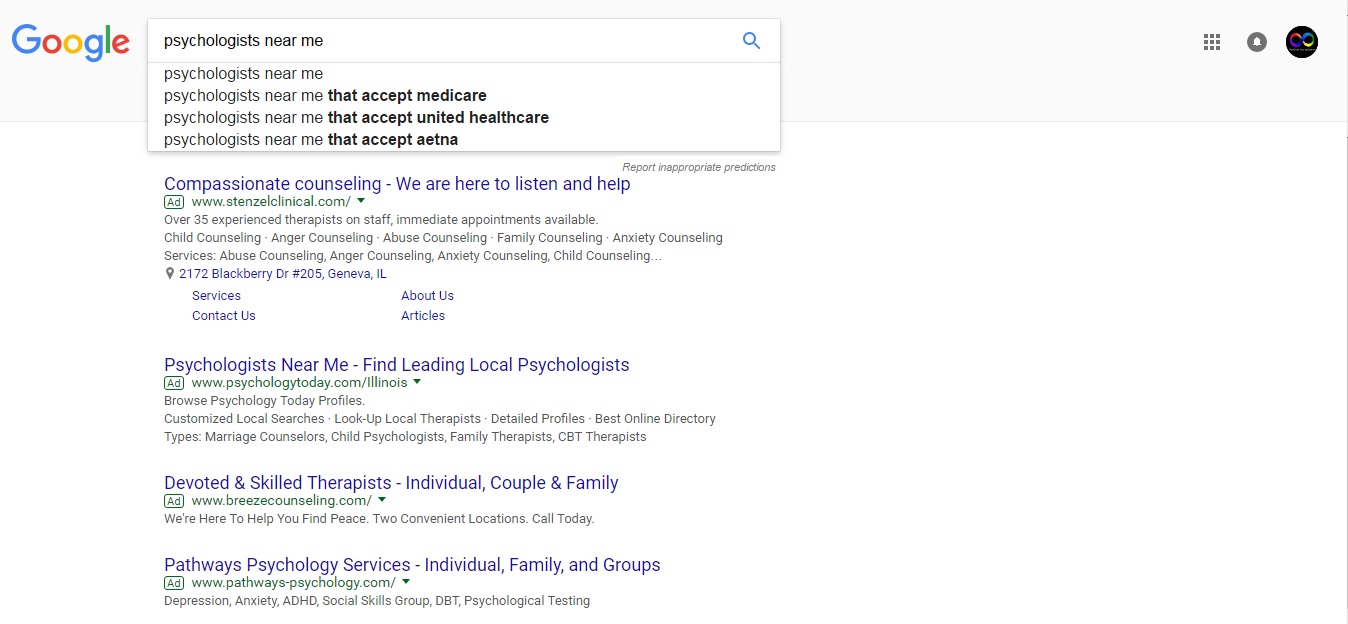Click the Ad badge for psychologytoday.com

[174, 383]
